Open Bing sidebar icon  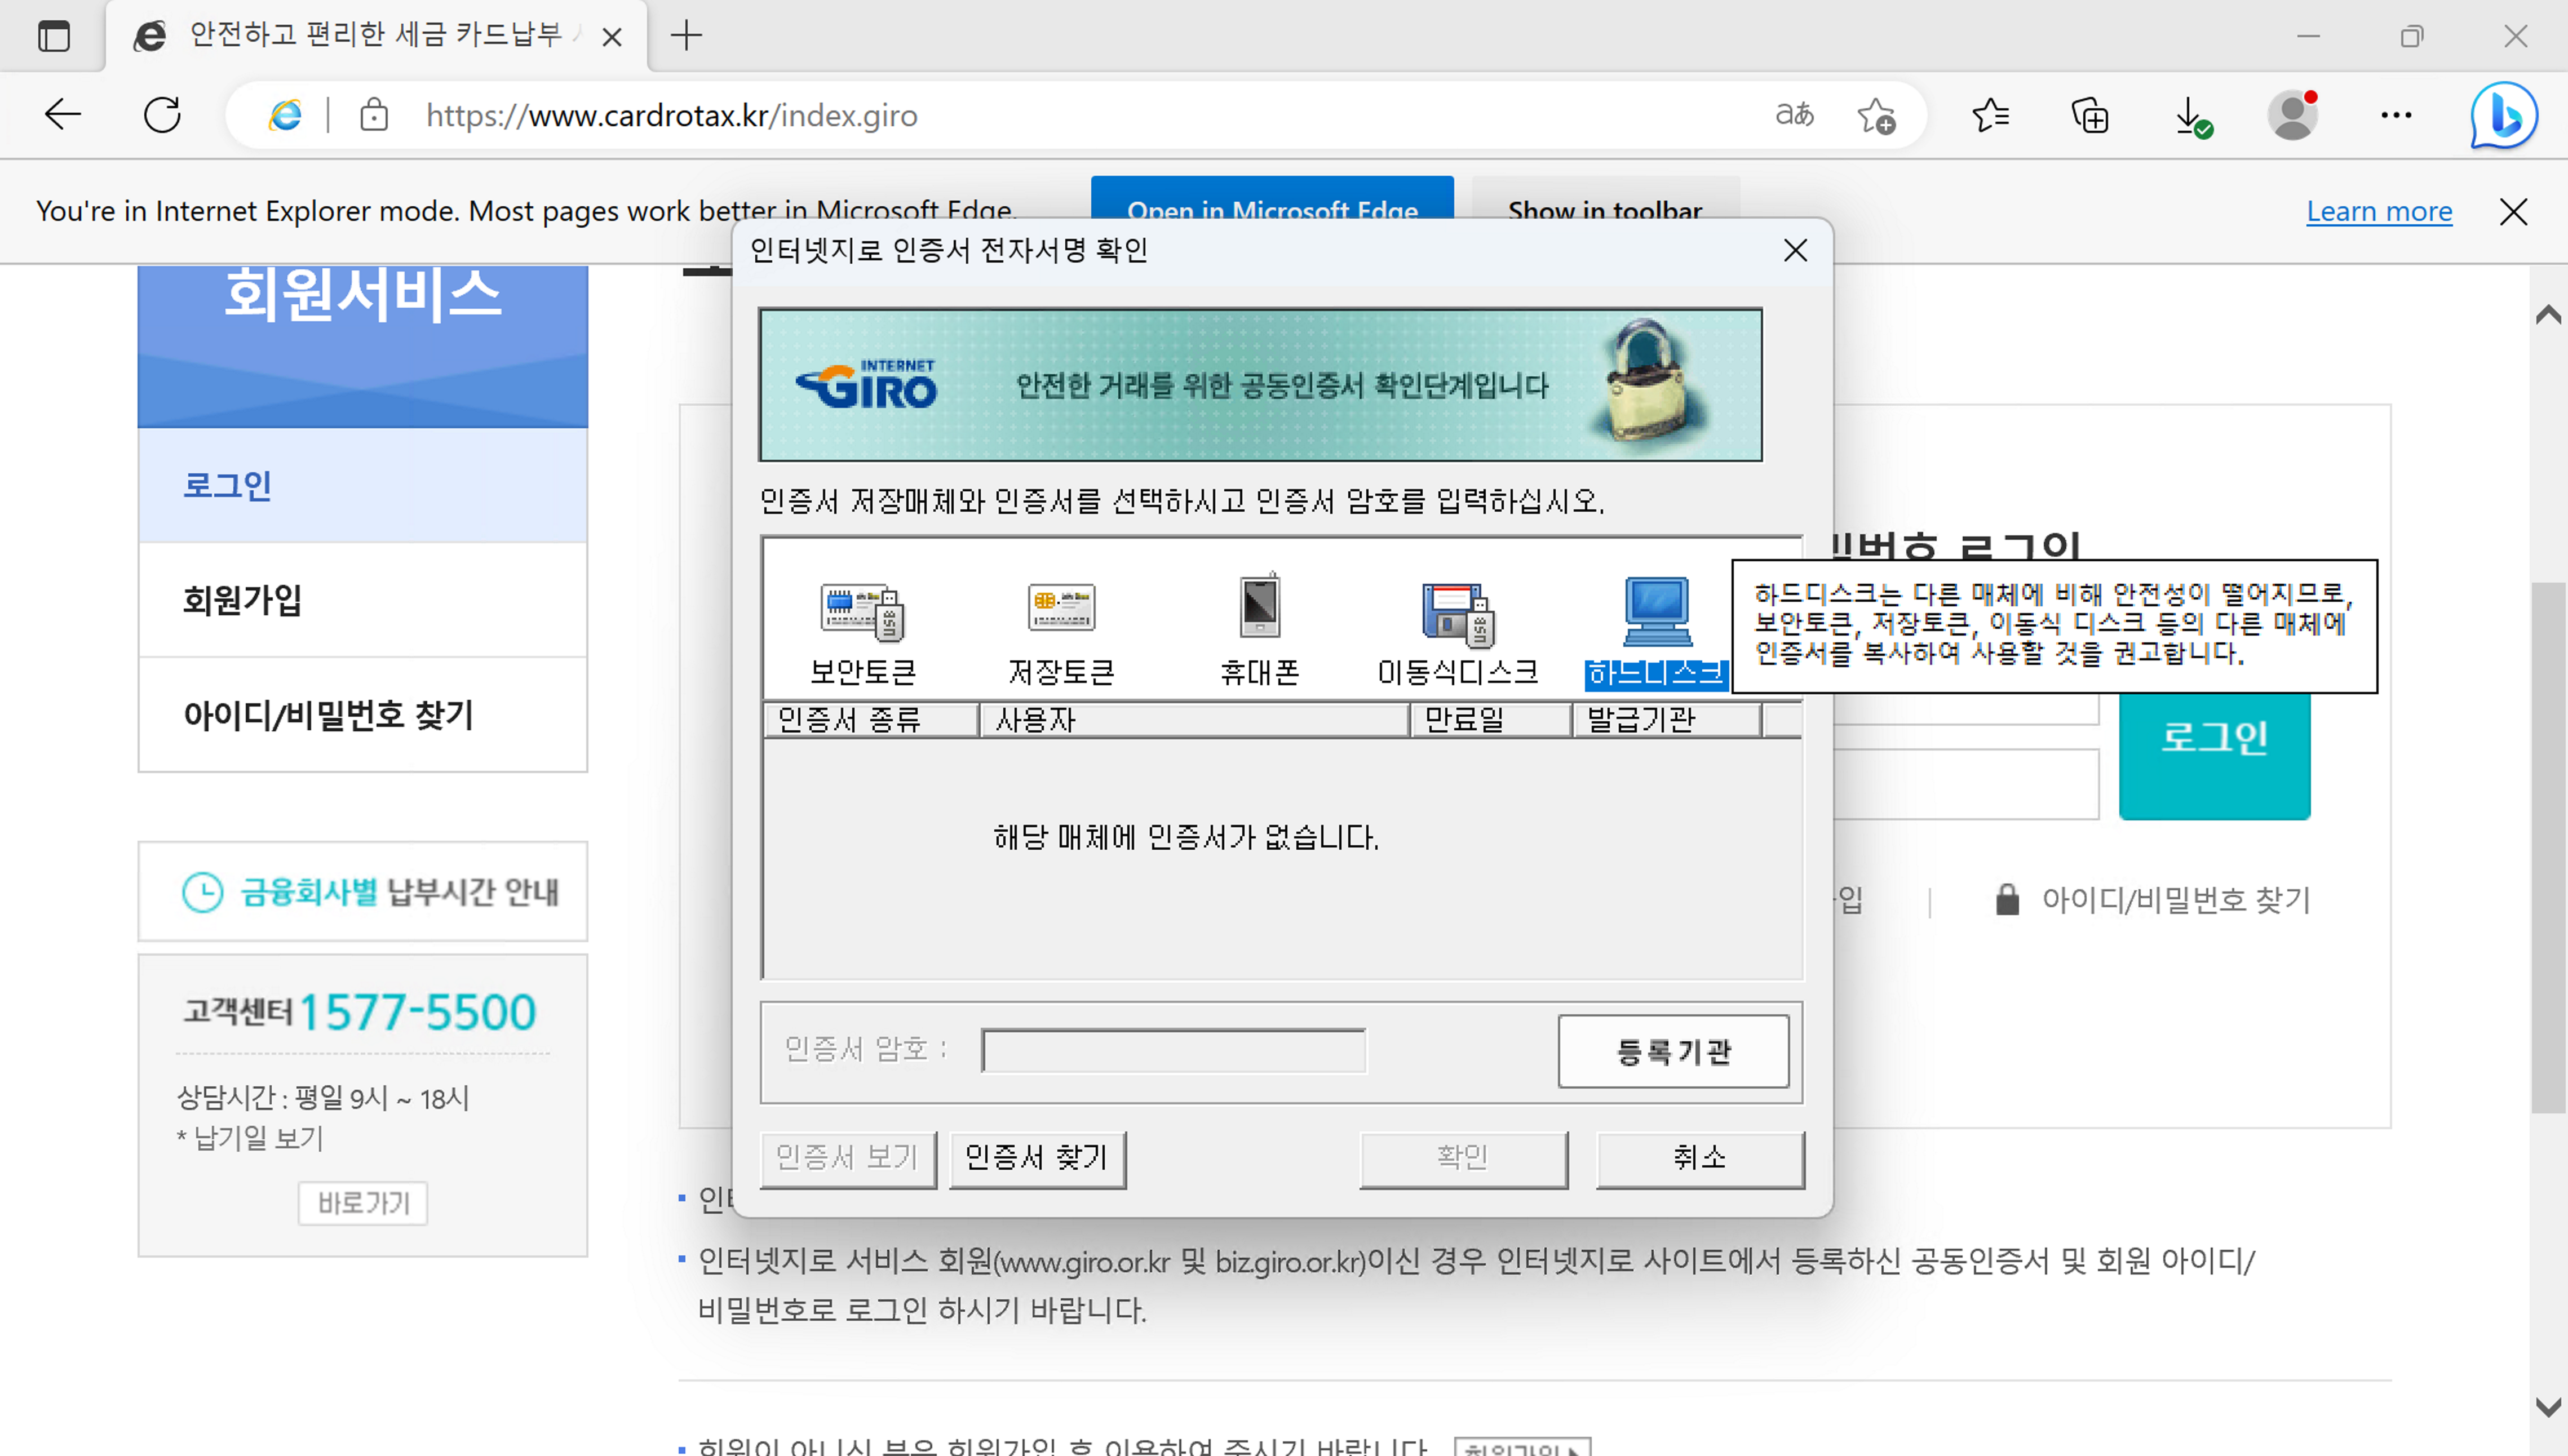[2503, 116]
